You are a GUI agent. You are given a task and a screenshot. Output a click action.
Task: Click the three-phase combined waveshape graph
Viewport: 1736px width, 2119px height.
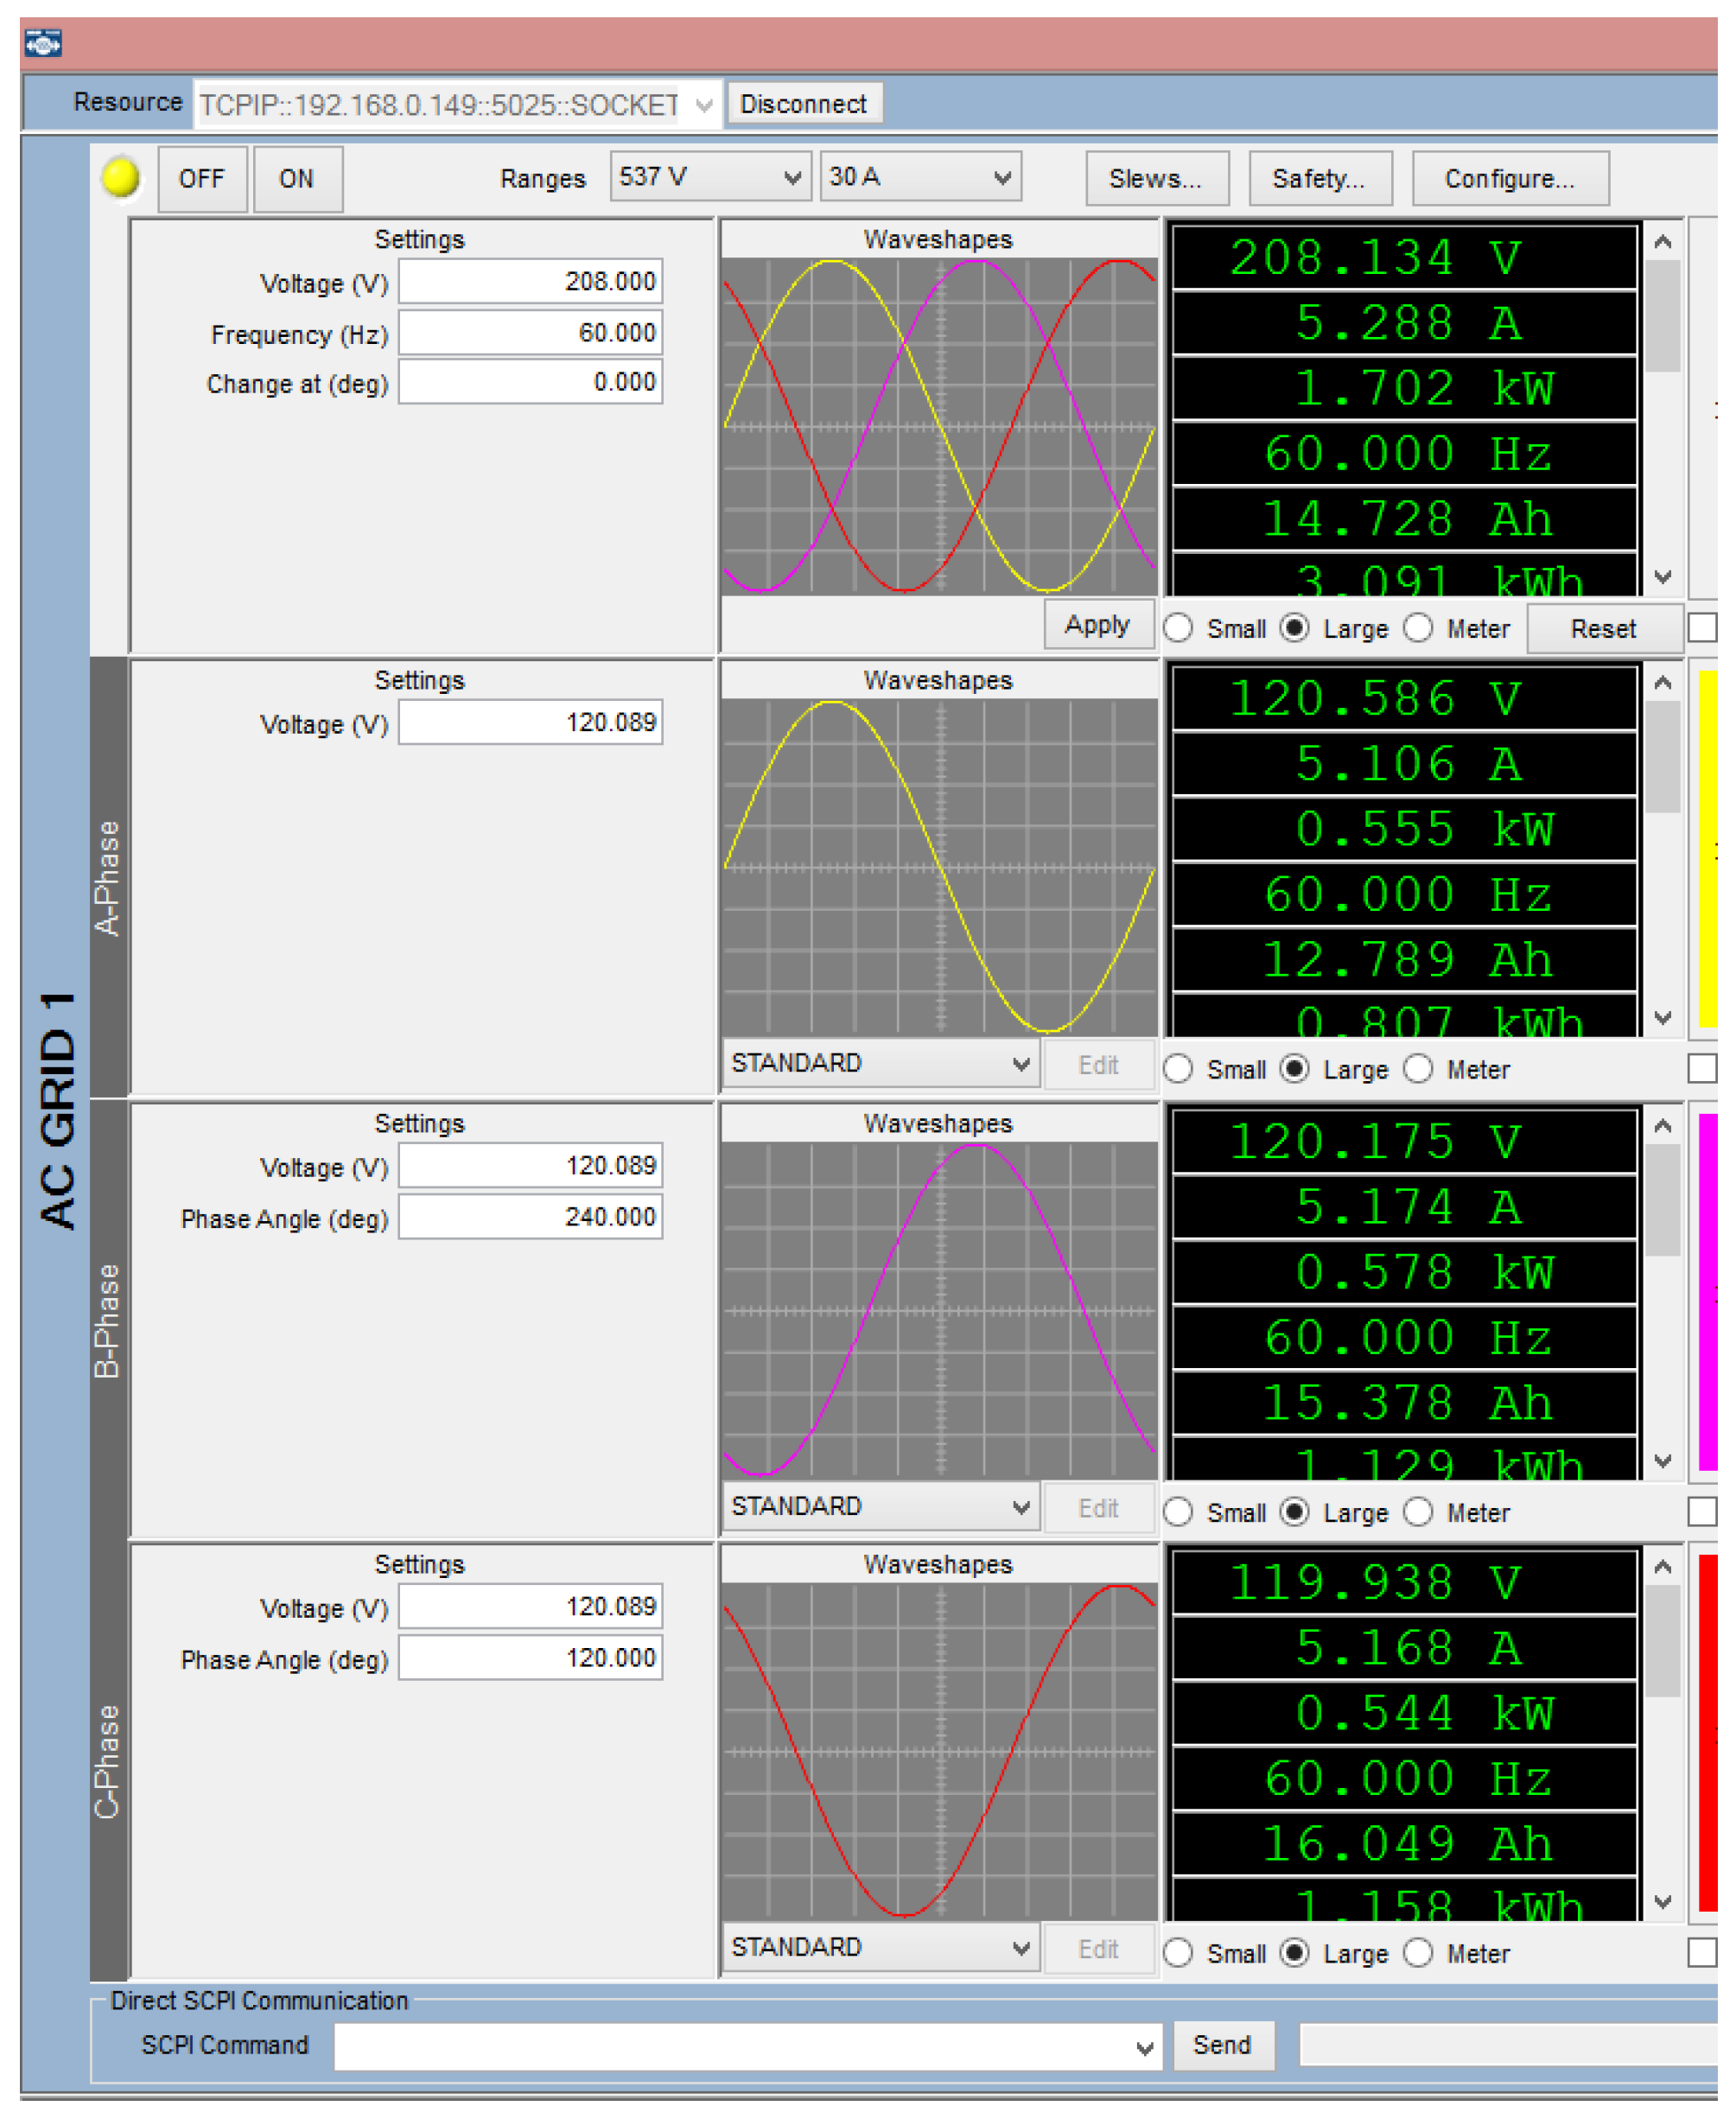[939, 426]
